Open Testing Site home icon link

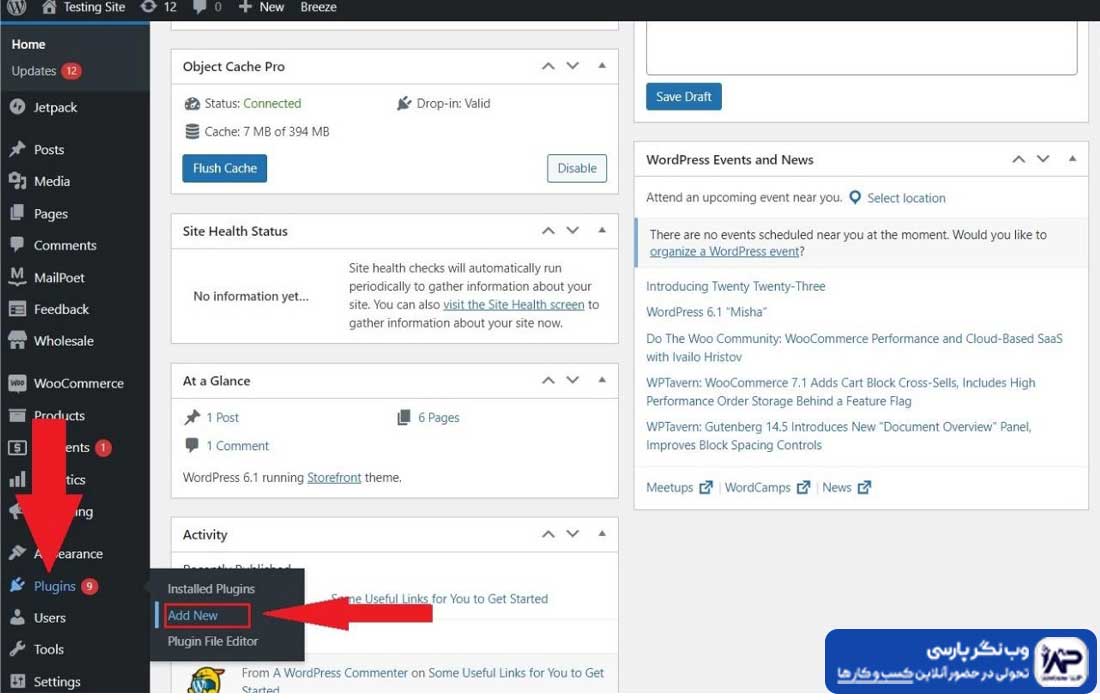coord(83,7)
